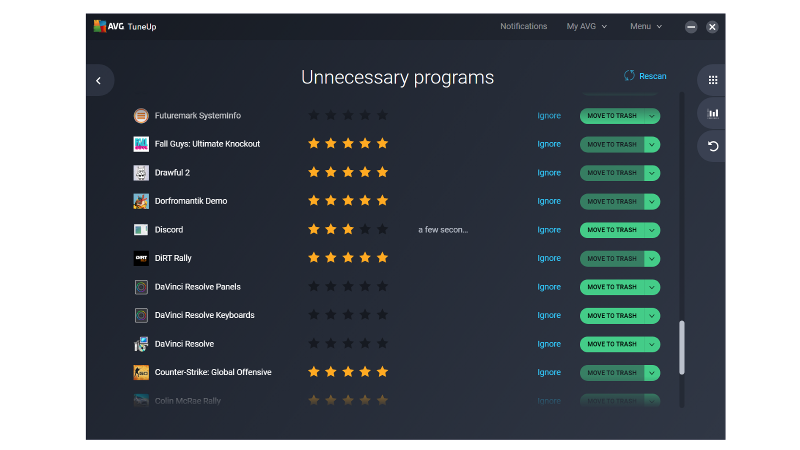Click the program list scrollbar thumb
The image size is (800, 450).
[x=682, y=347]
